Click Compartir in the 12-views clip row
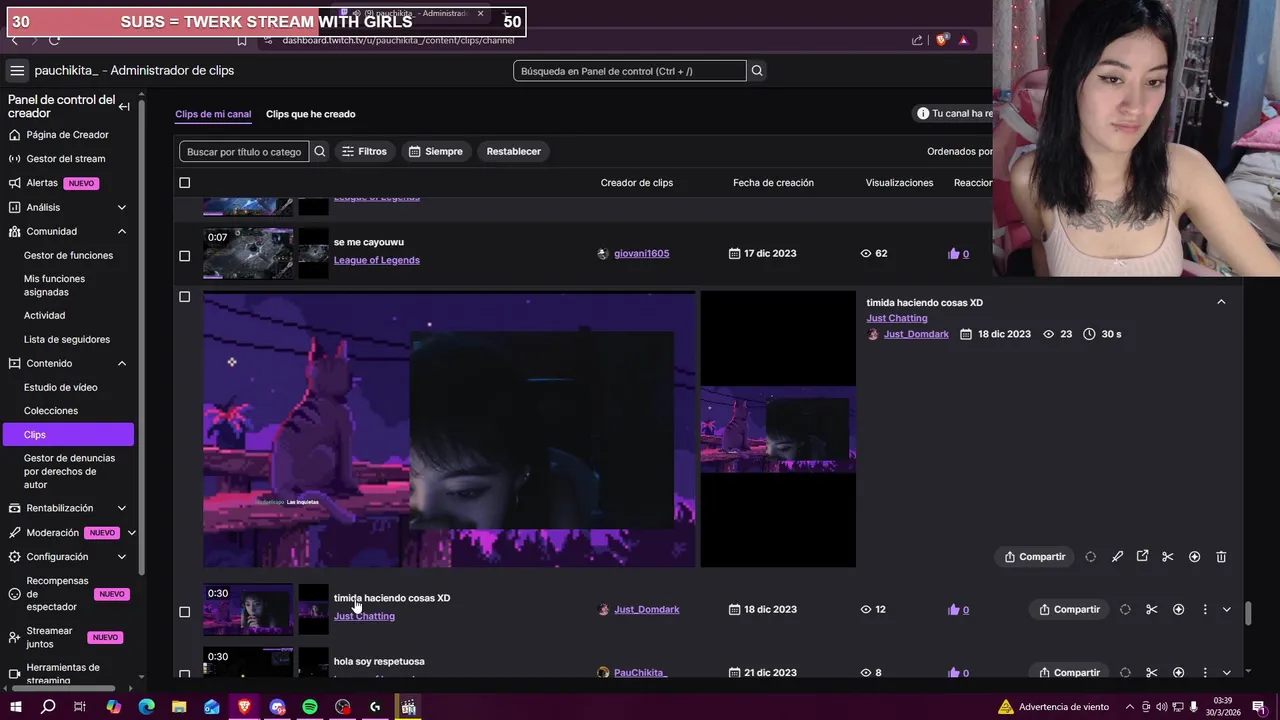Image resolution: width=1280 pixels, height=720 pixels. point(1069,609)
